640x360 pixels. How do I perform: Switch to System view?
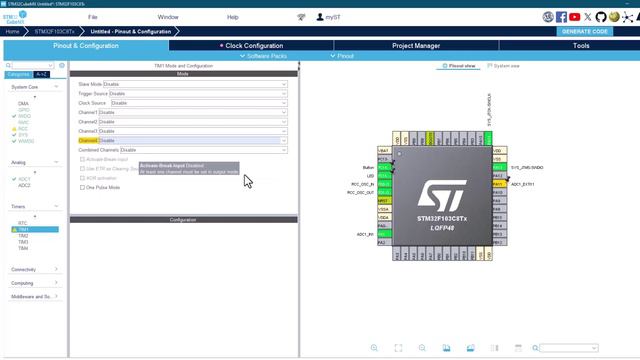point(503,66)
